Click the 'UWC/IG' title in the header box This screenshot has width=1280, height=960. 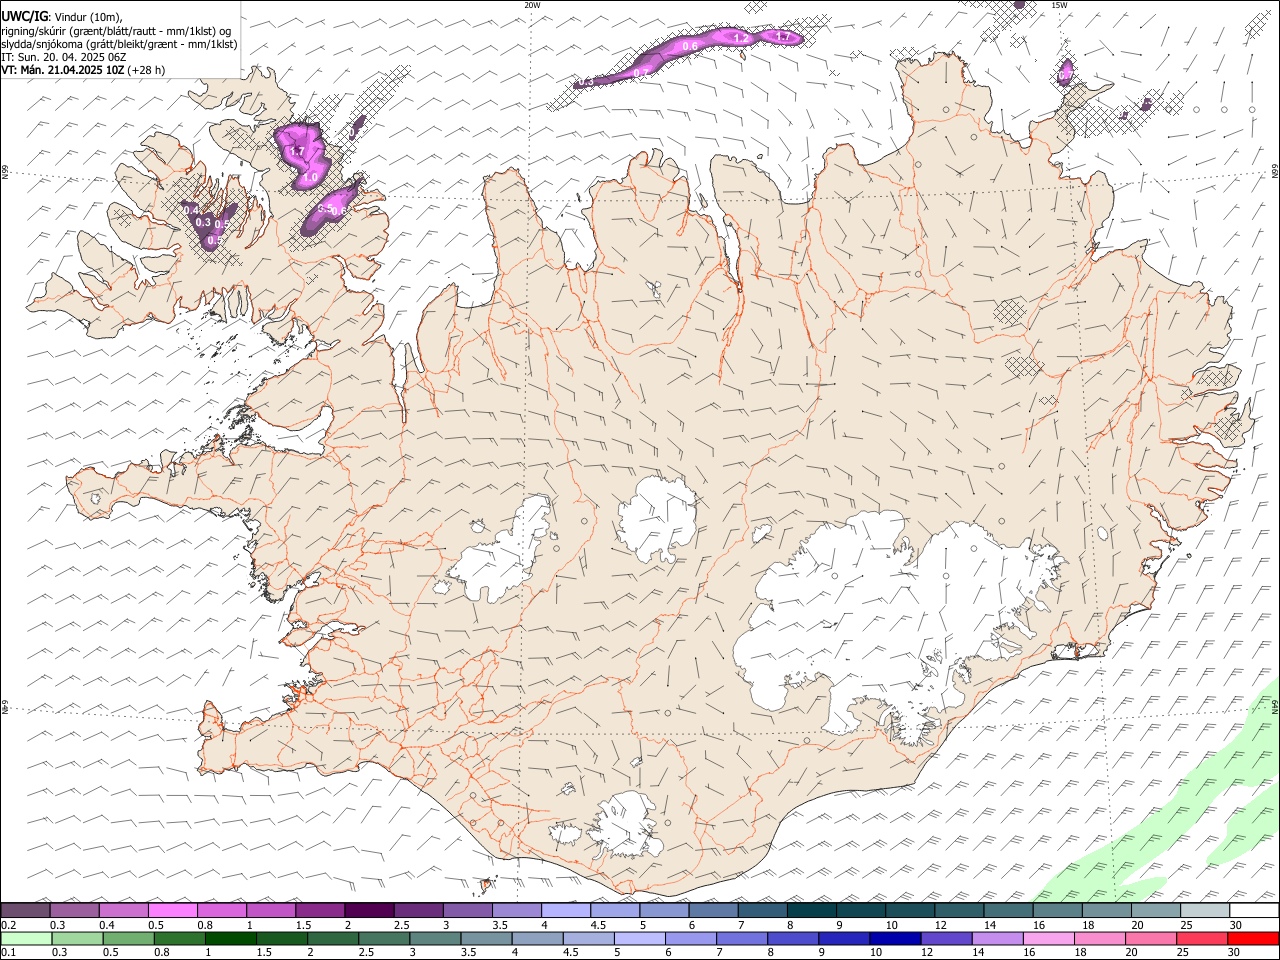(x=24, y=16)
